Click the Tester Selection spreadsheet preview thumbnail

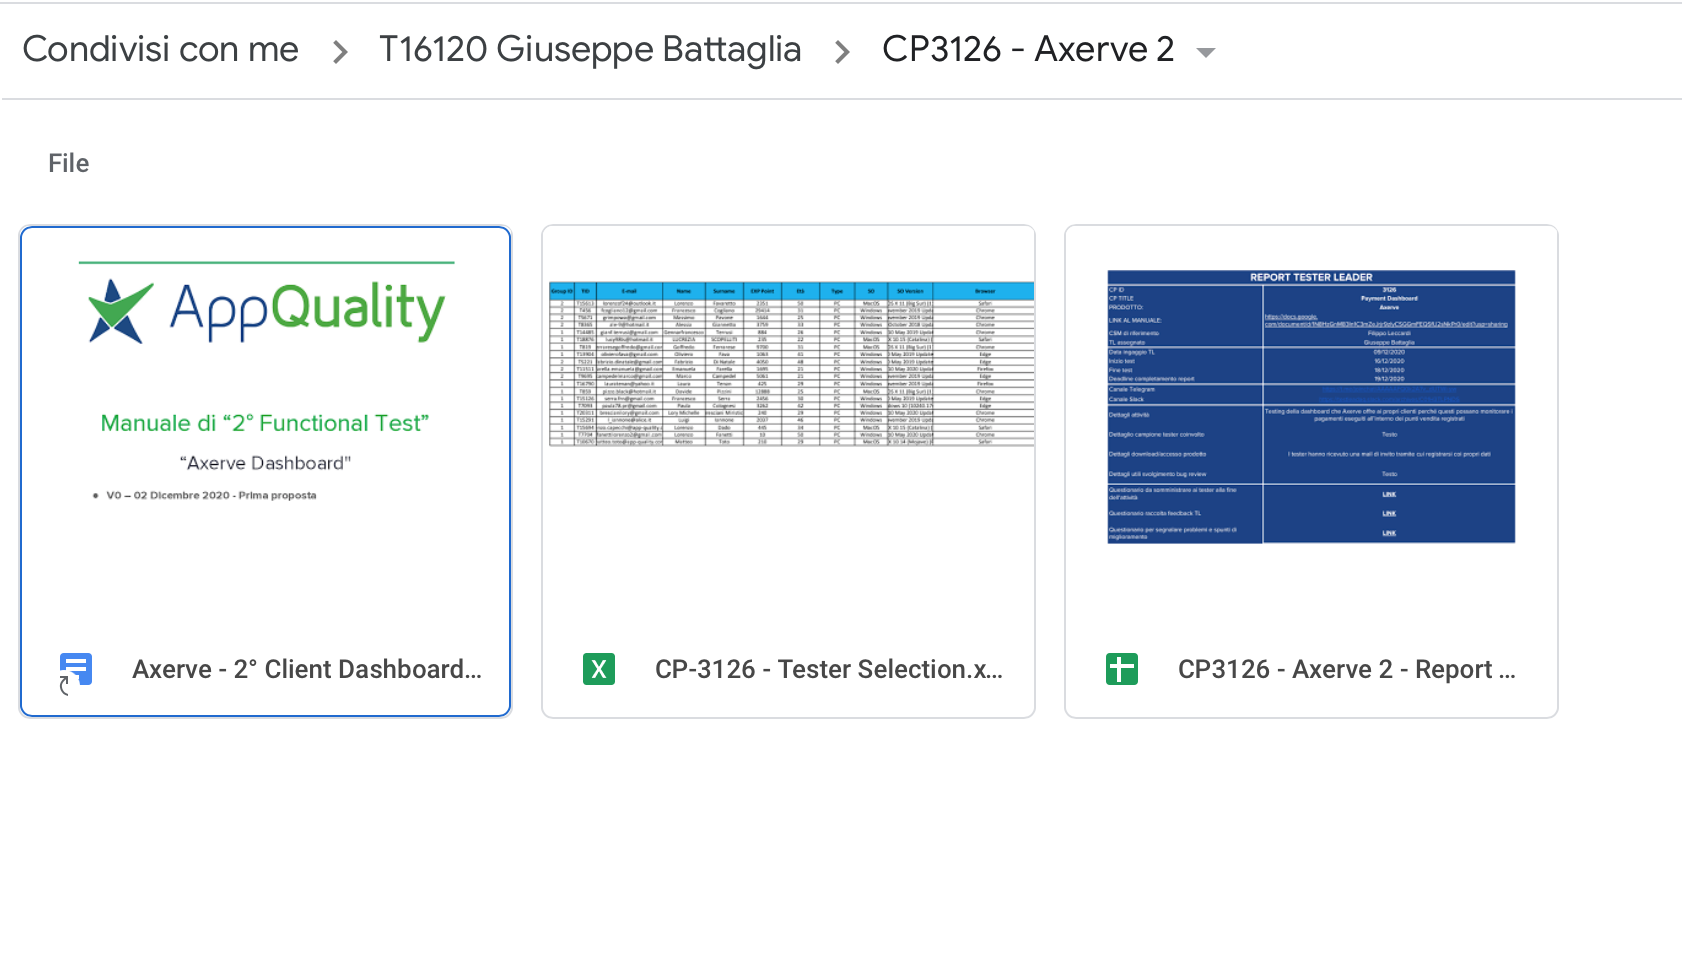(x=791, y=364)
